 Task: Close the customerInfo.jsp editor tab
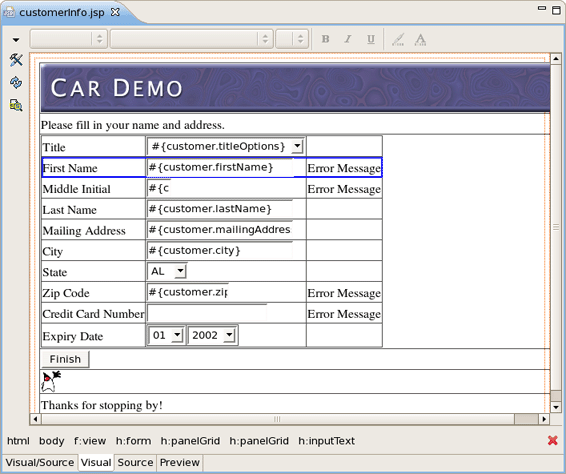click(x=115, y=12)
